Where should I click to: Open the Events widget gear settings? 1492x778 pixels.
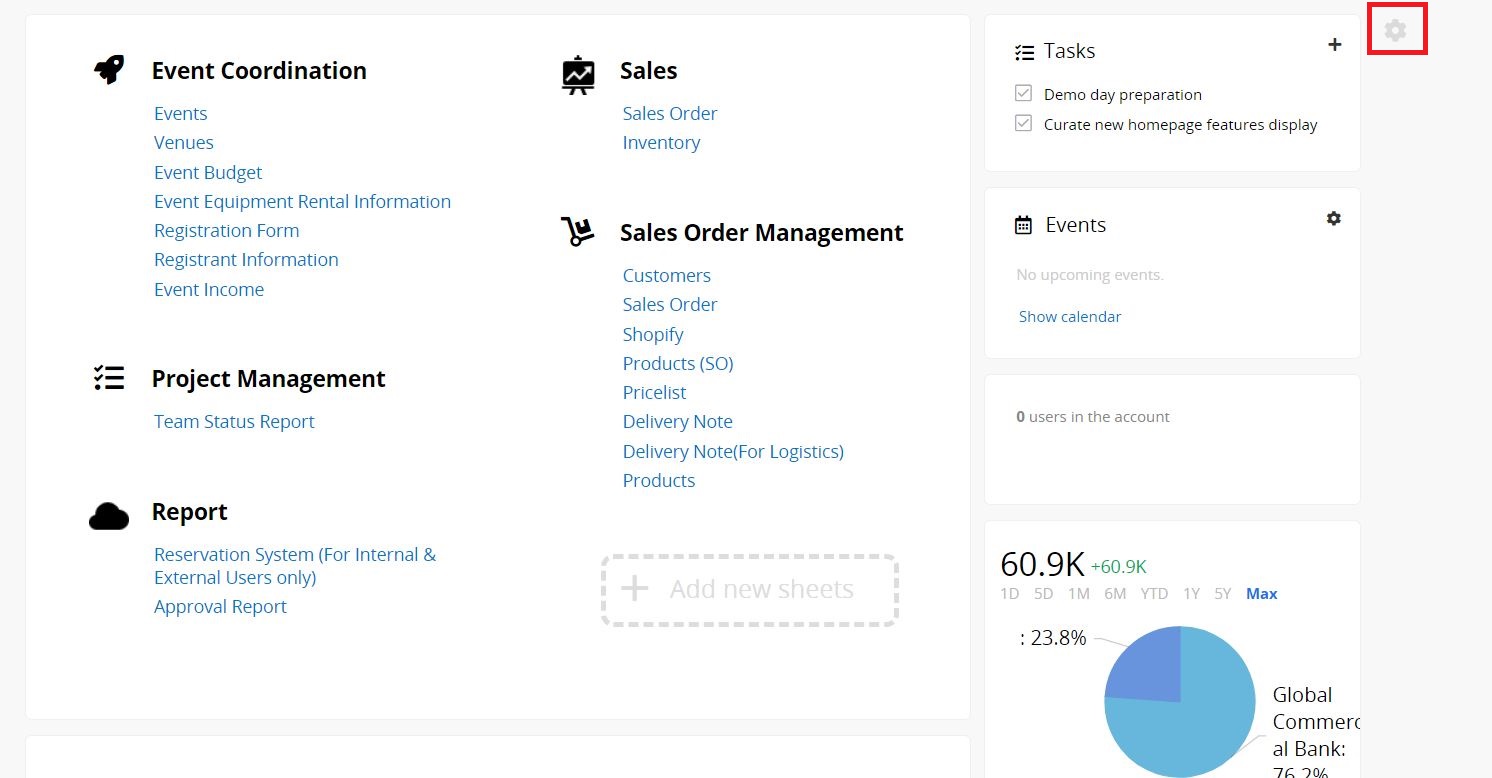pos(1333,218)
